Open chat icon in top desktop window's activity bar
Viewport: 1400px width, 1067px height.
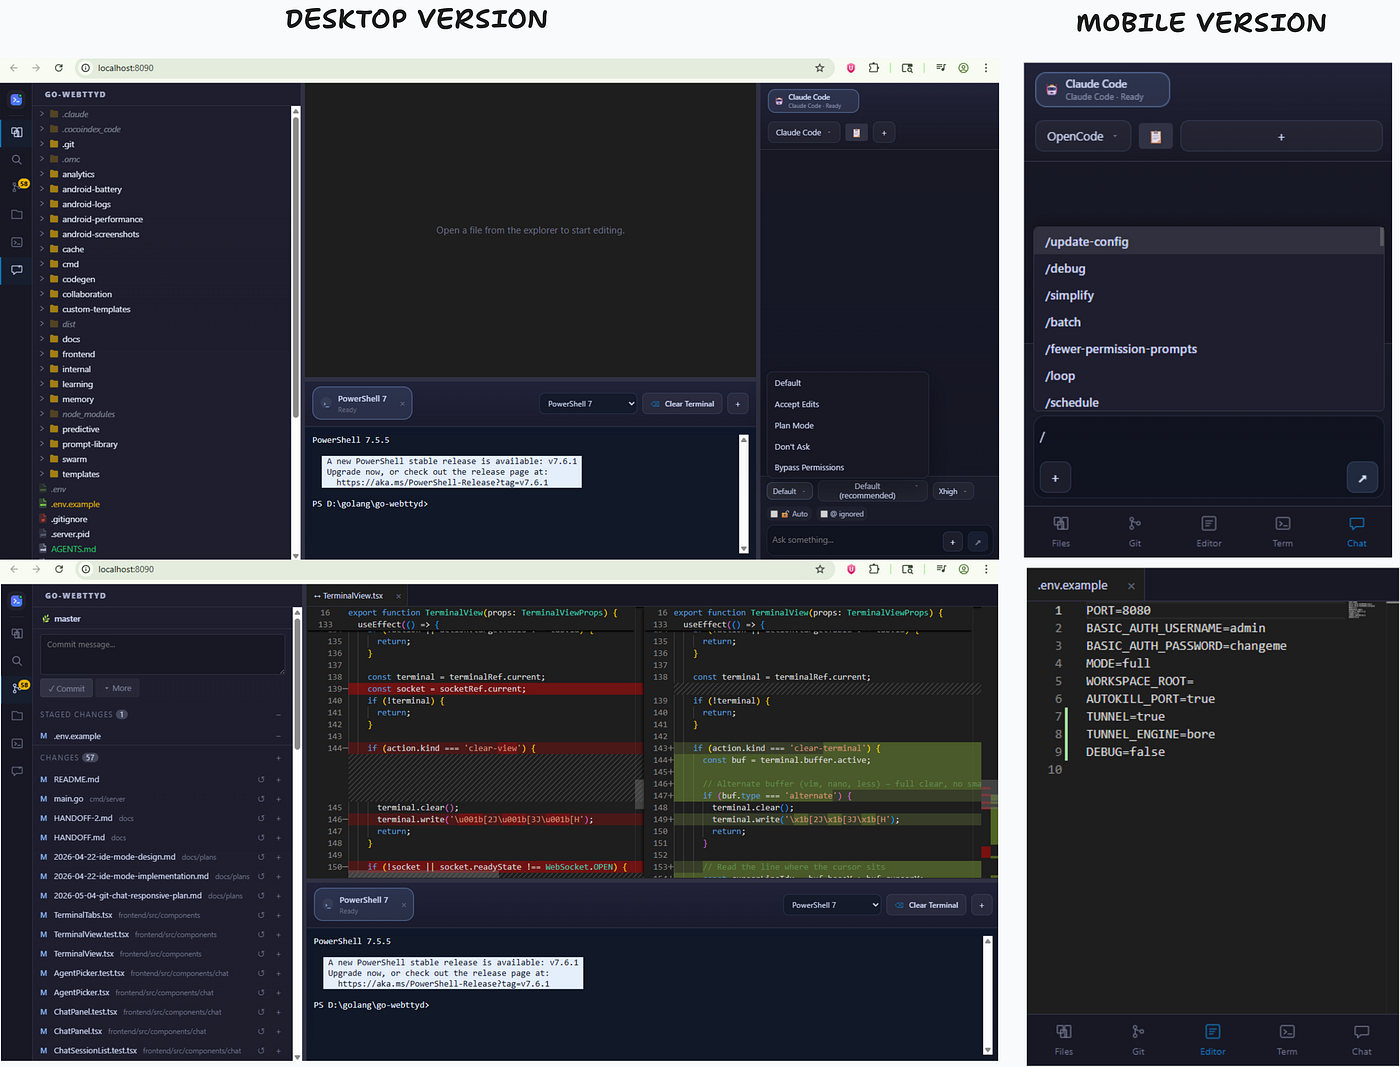[x=16, y=269]
